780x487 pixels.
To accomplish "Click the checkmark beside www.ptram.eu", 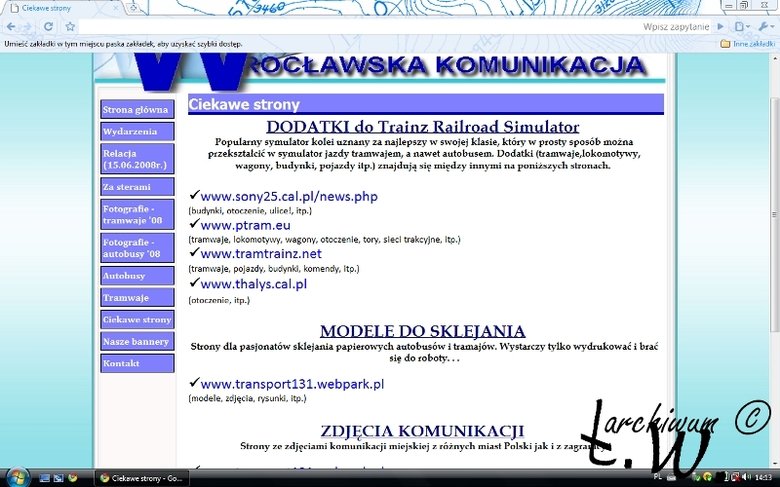I will tap(194, 224).
